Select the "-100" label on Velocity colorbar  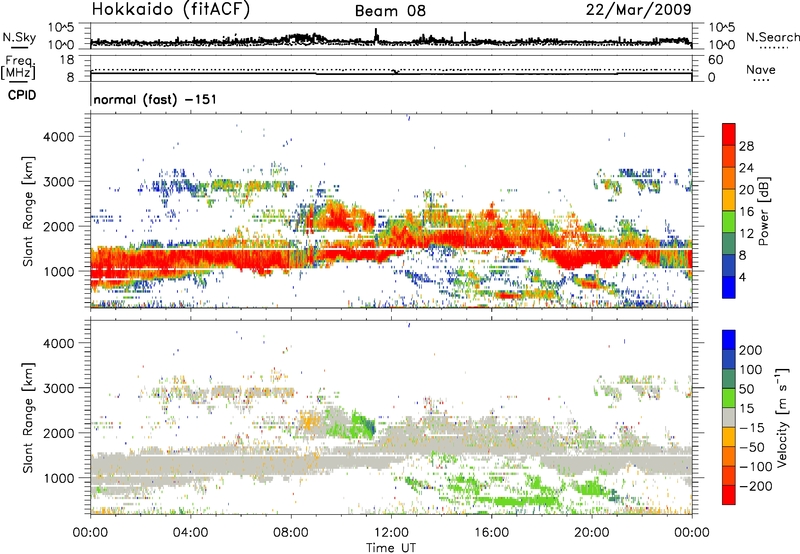(756, 466)
